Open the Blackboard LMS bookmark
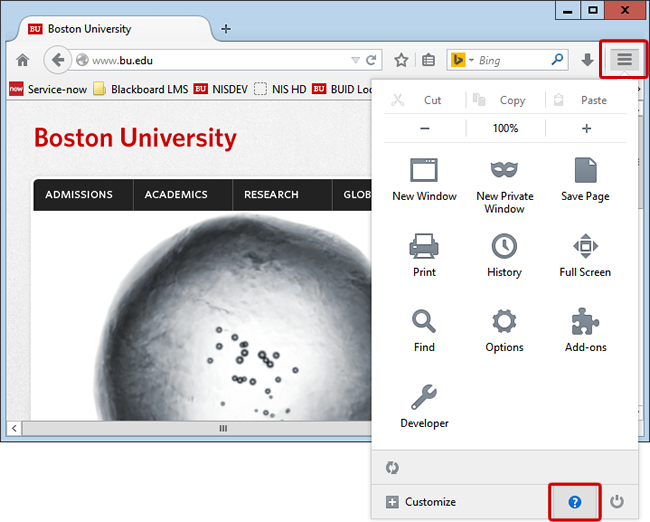 pos(141,89)
